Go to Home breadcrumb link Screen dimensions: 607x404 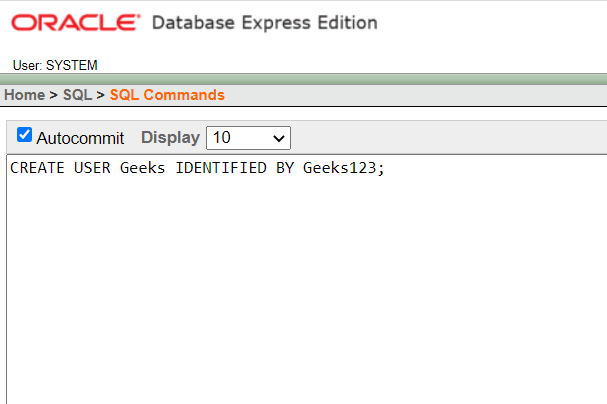pos(24,95)
